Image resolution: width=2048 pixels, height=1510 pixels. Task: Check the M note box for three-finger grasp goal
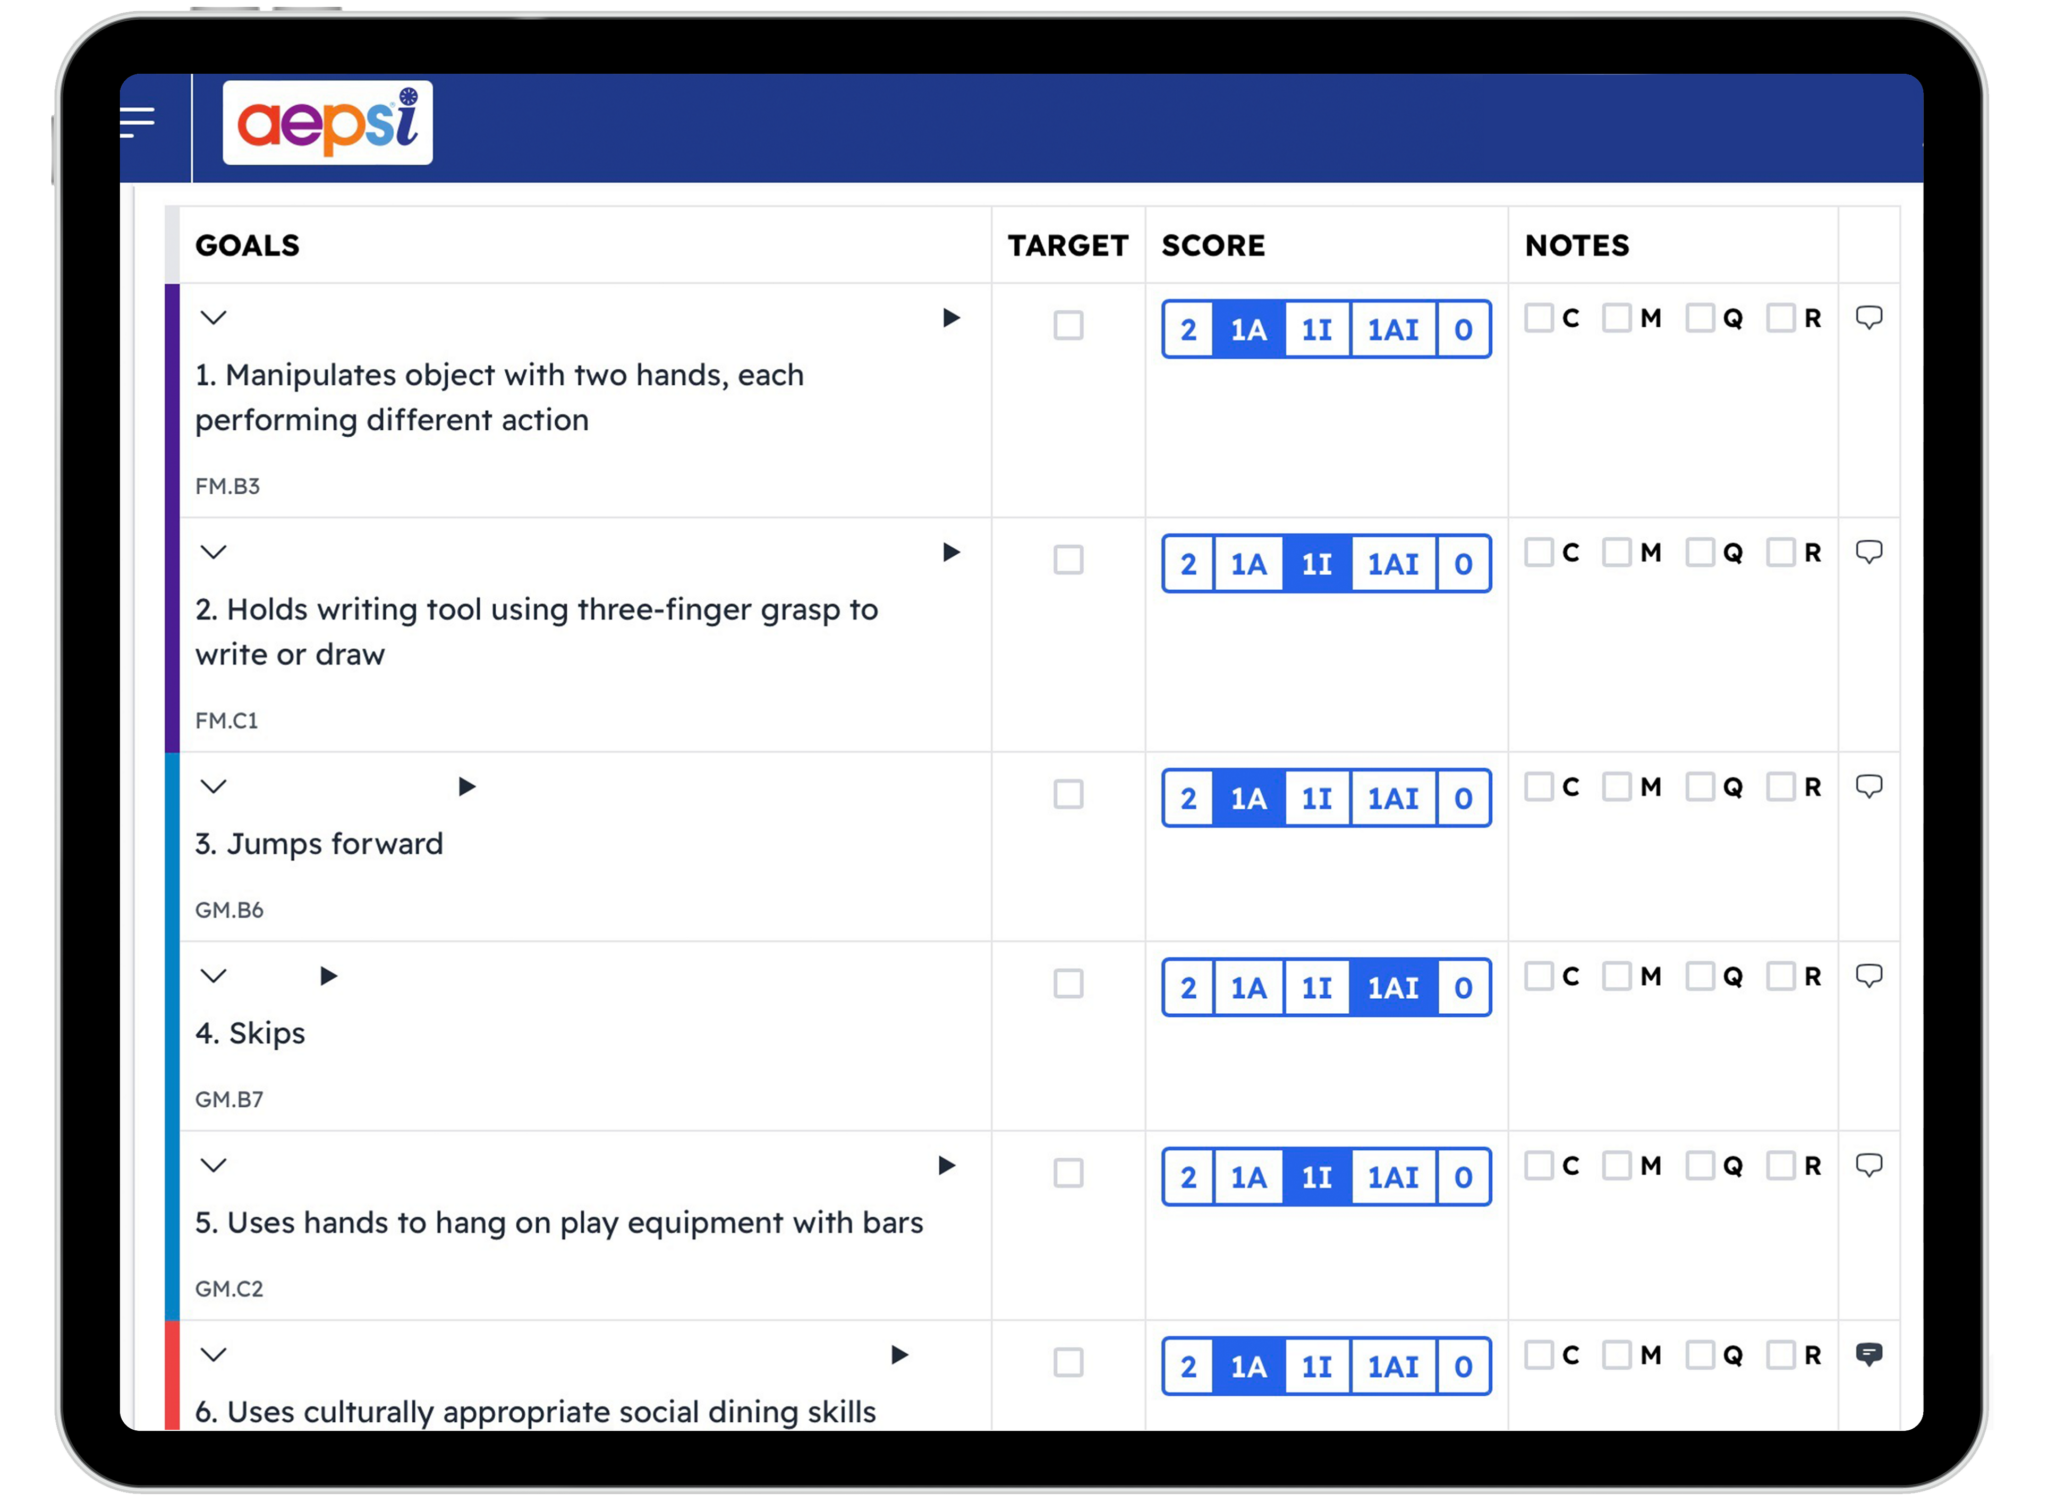click(x=1617, y=552)
